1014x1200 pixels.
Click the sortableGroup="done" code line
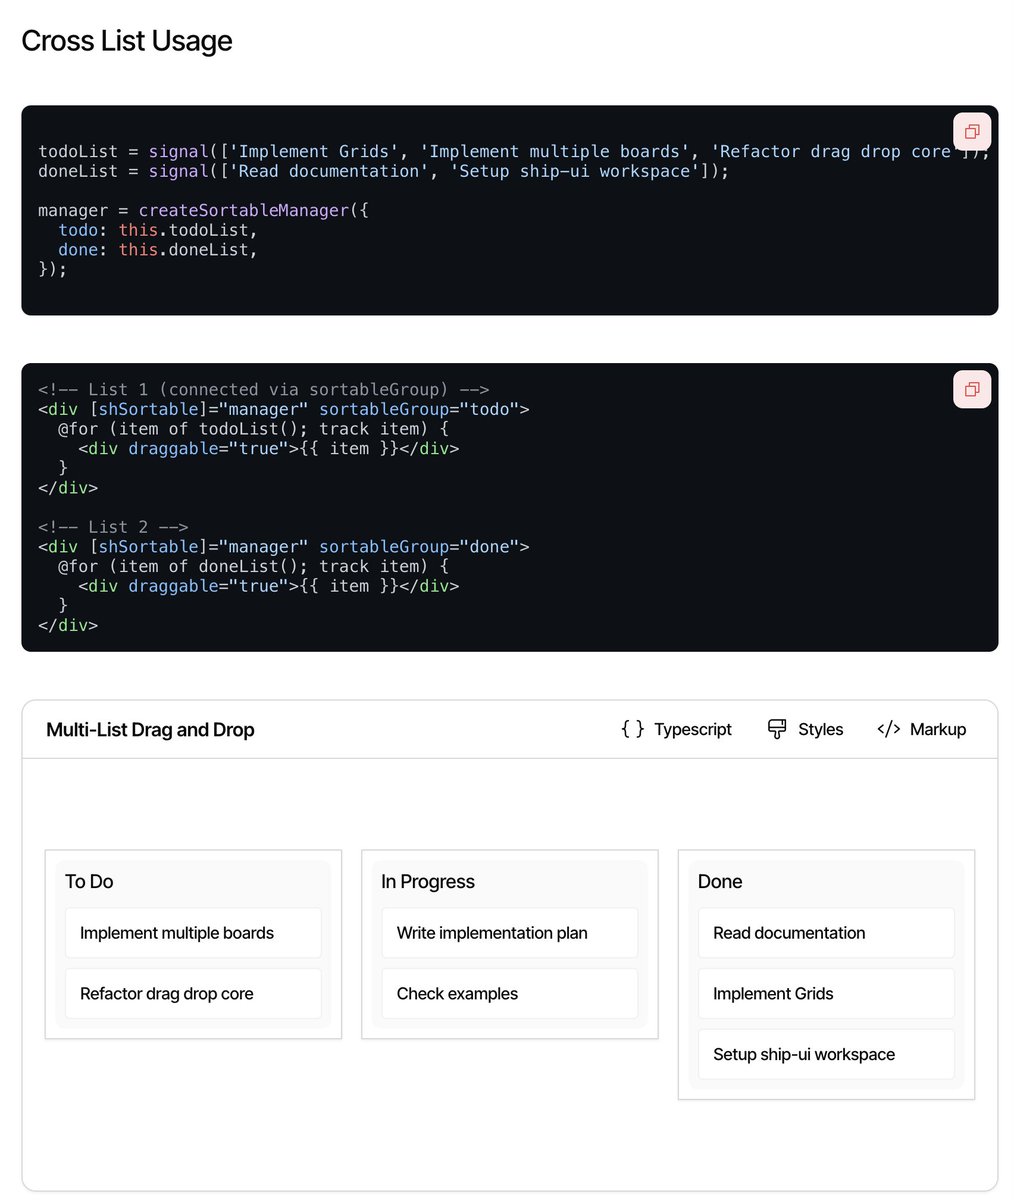tap(283, 547)
